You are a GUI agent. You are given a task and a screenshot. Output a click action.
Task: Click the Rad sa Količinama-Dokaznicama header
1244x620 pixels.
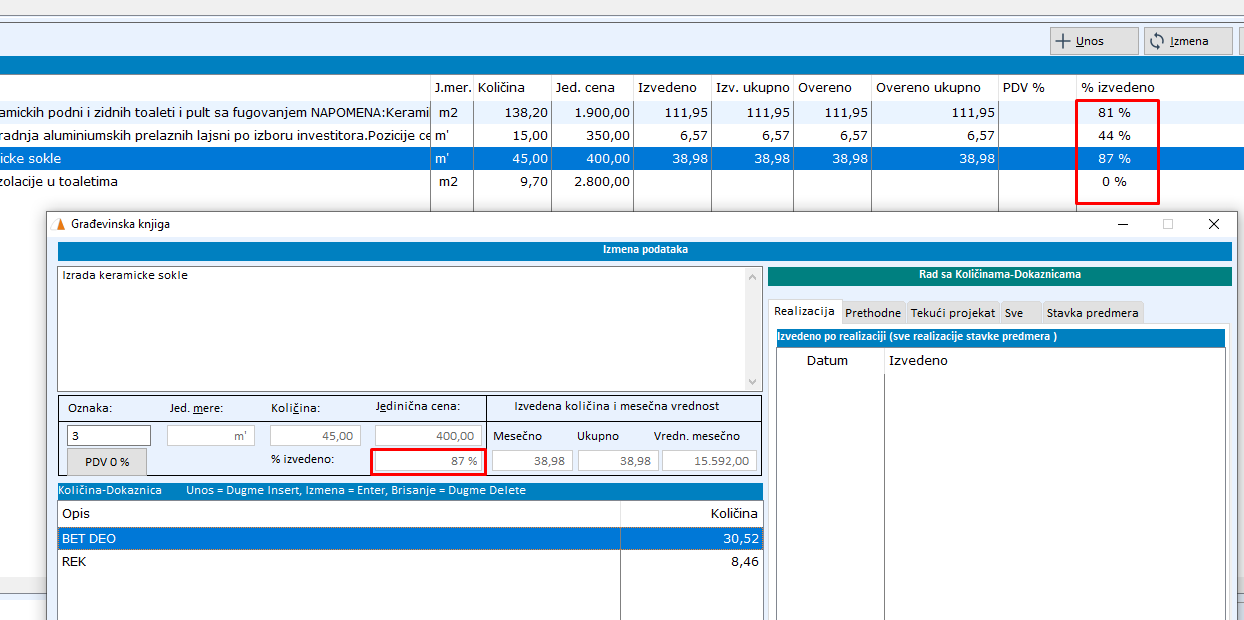1000,275
